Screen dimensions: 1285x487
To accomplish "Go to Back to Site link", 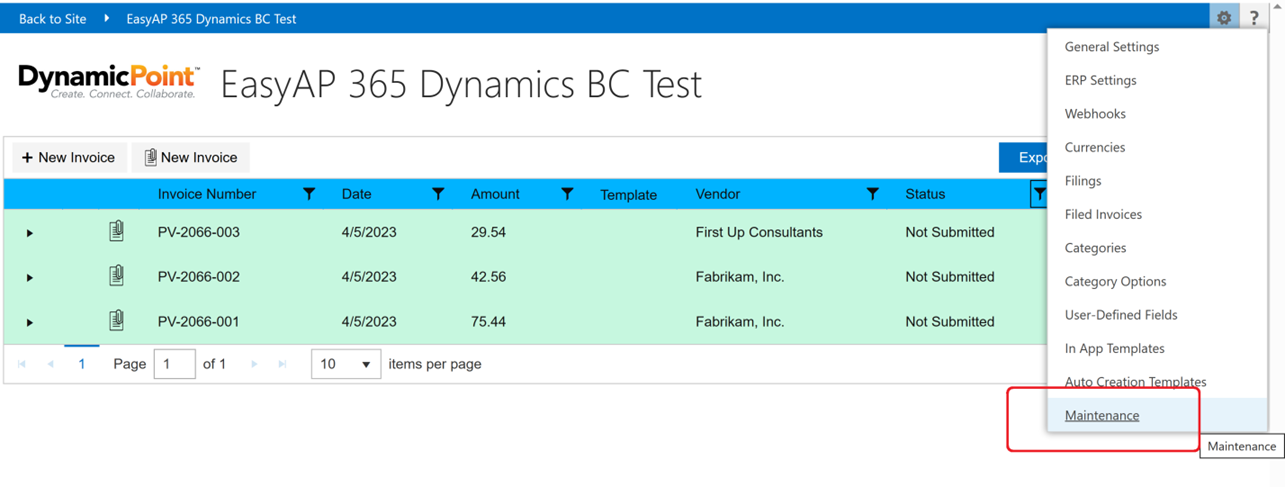I will (x=52, y=18).
